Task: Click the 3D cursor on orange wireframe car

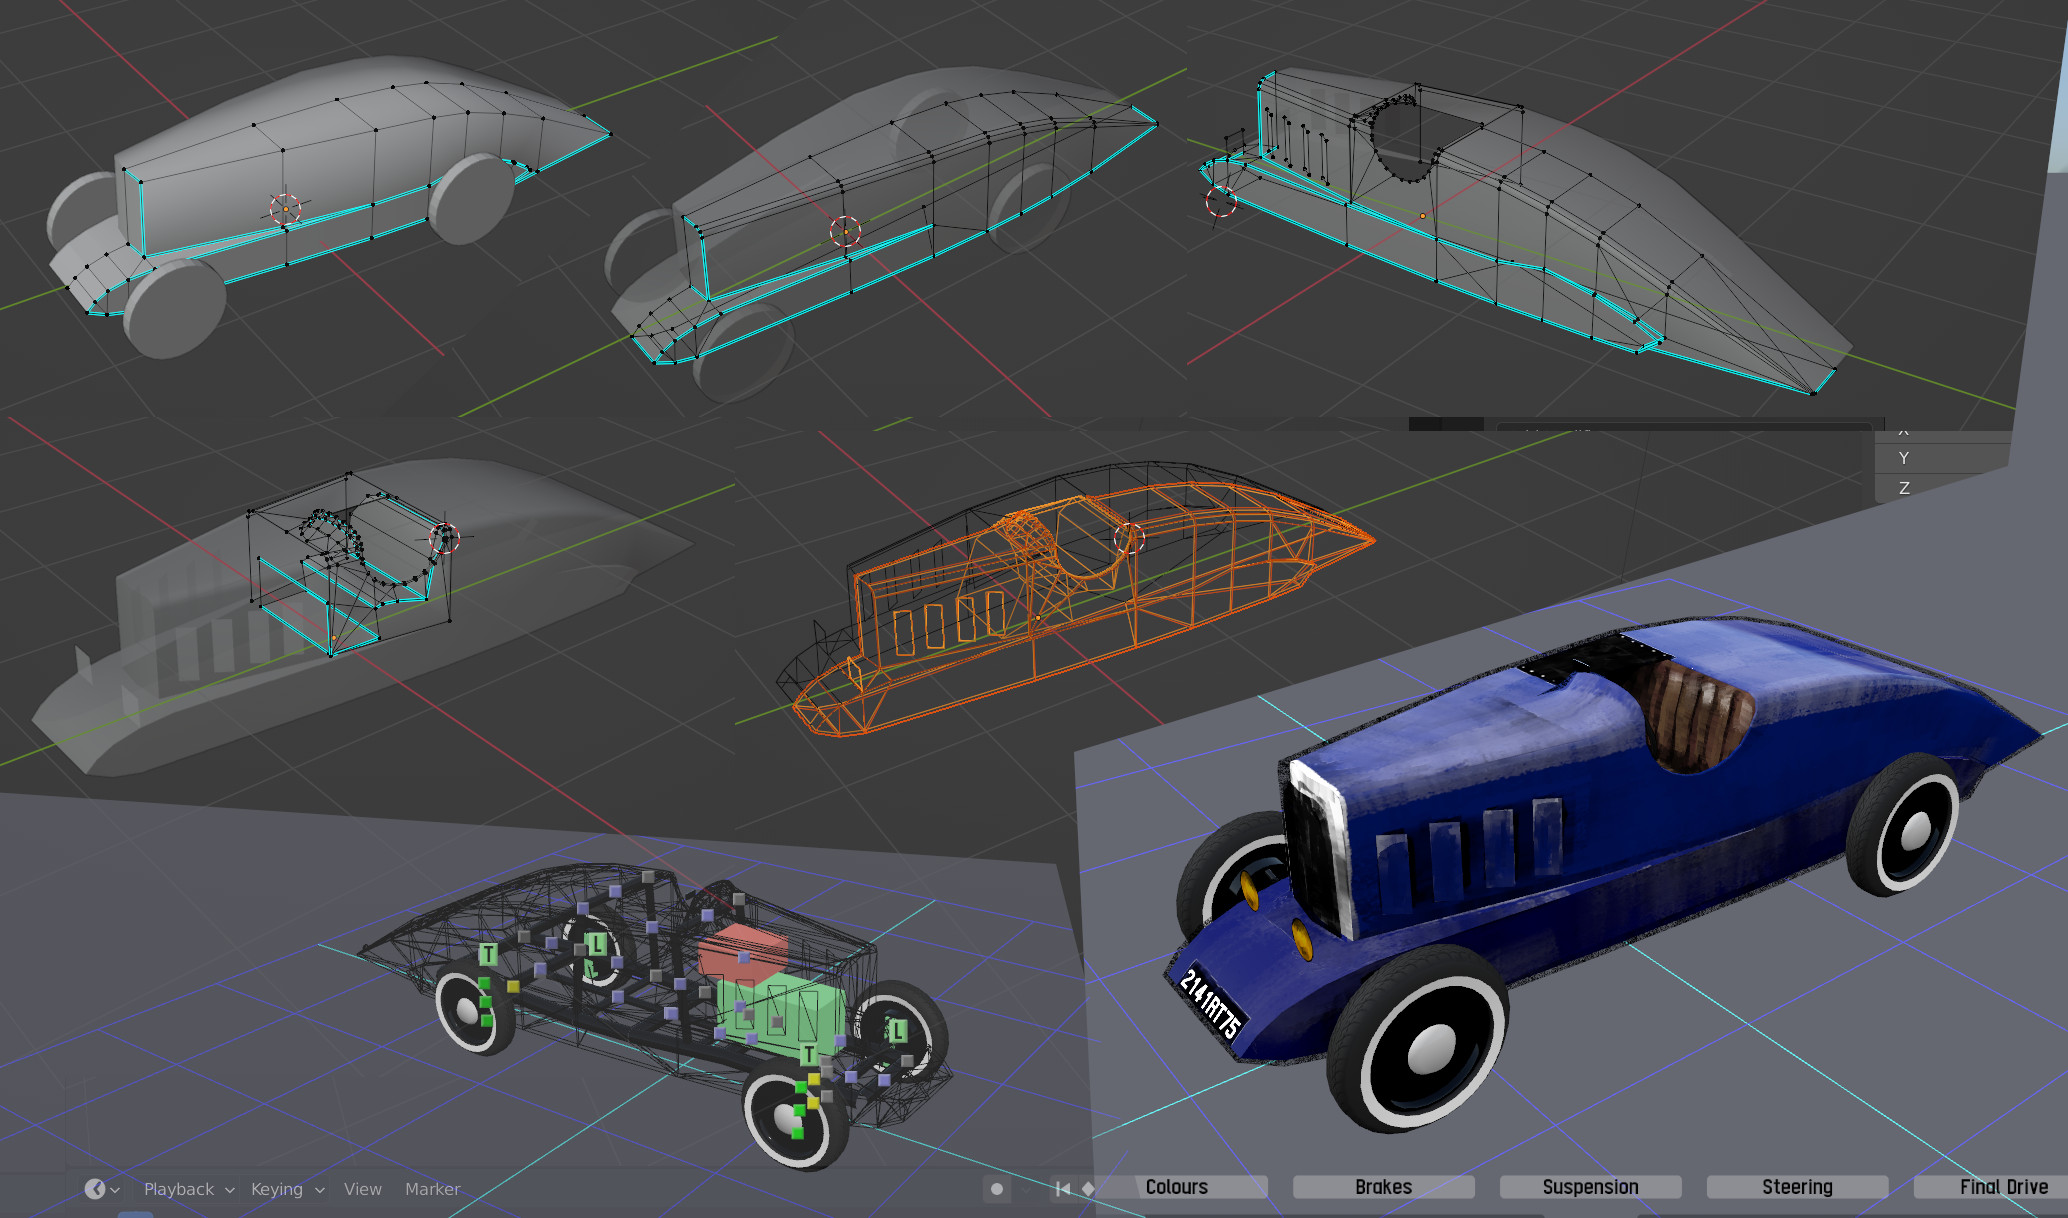Action: tap(1129, 538)
